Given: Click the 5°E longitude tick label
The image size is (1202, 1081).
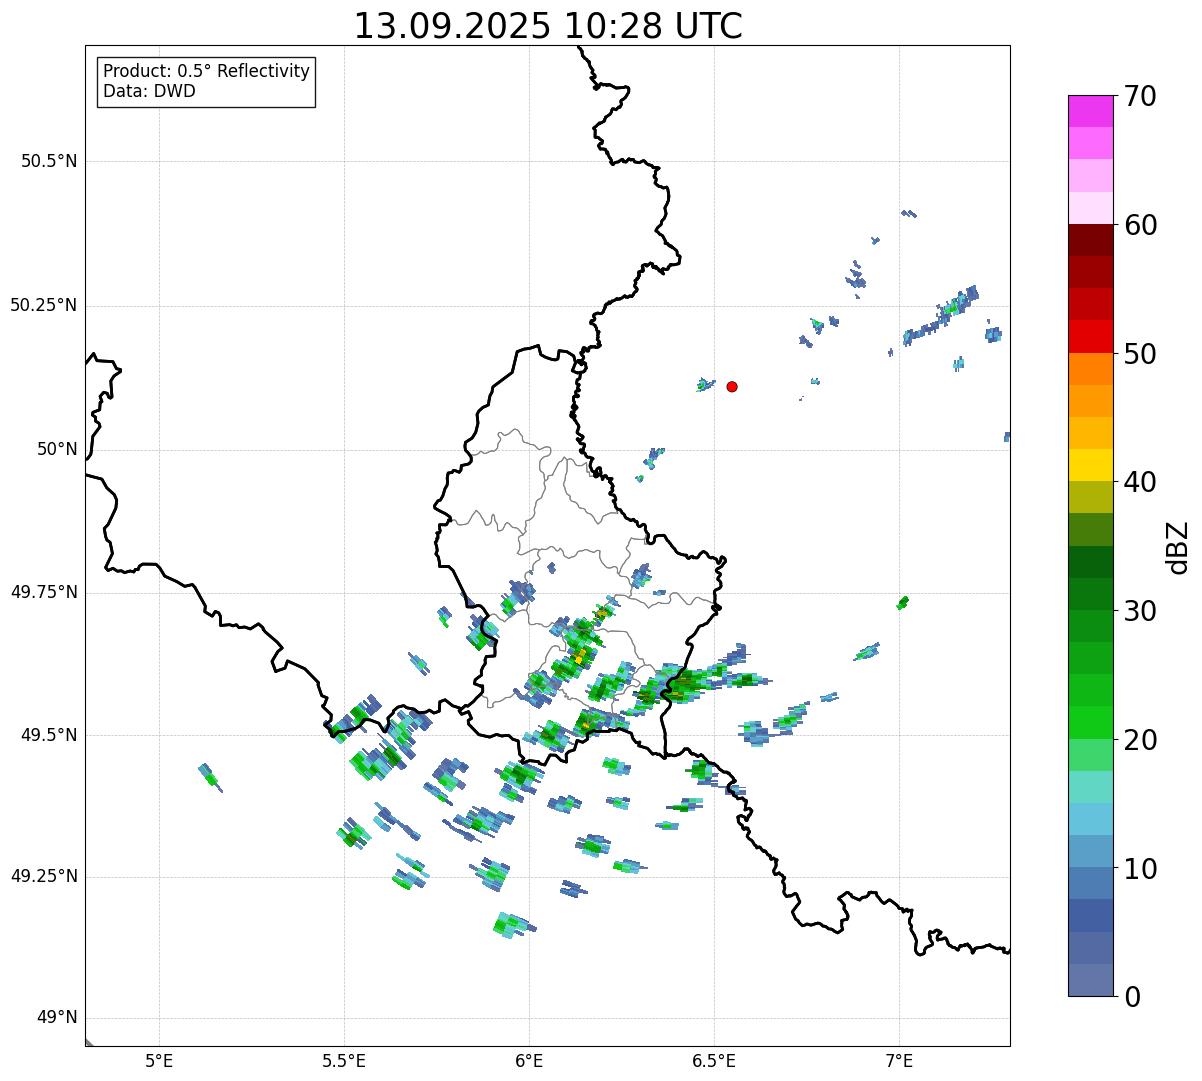Looking at the screenshot, I should click(159, 1060).
